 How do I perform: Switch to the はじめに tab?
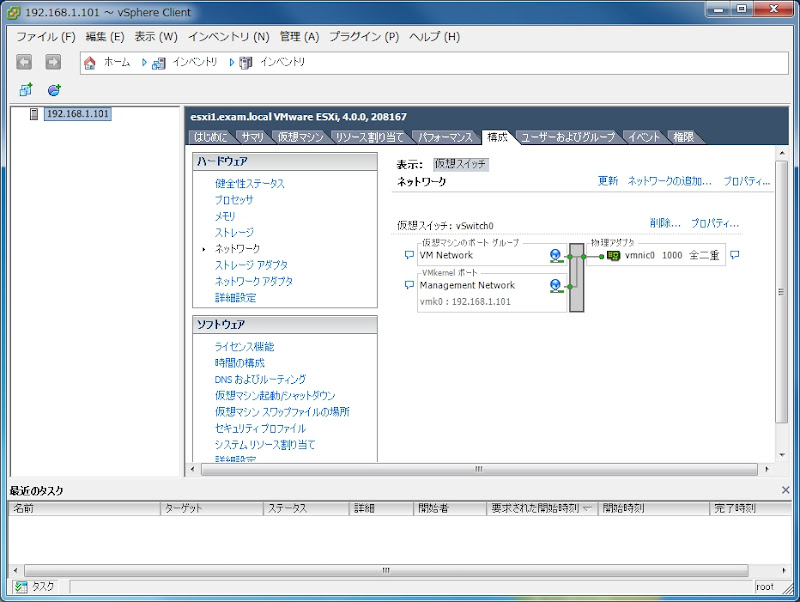pos(211,137)
